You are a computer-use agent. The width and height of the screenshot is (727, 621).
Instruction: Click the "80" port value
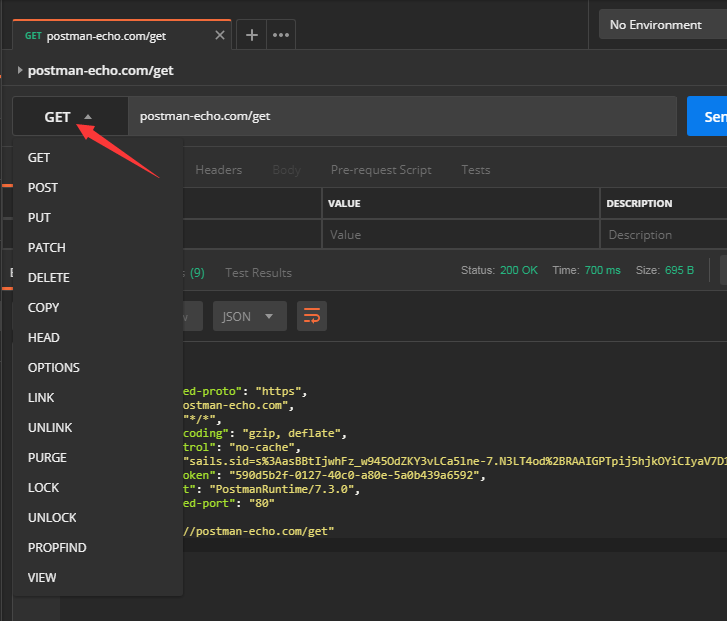pos(261,503)
